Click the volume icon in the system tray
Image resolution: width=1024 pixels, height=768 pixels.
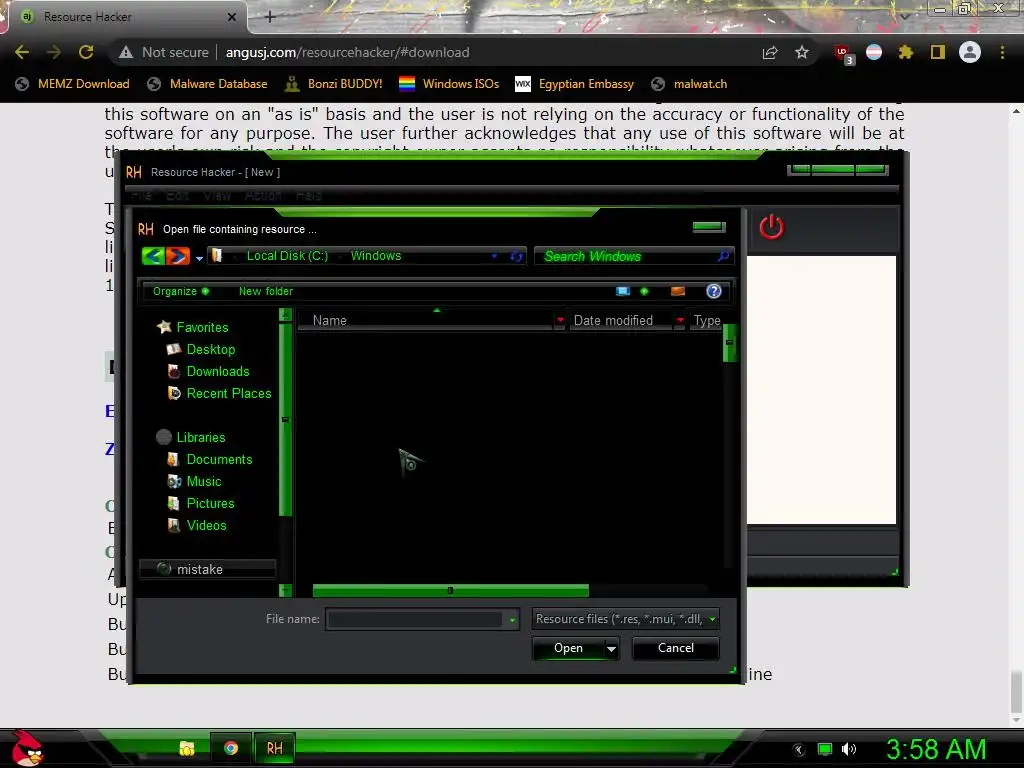pyautogui.click(x=848, y=749)
